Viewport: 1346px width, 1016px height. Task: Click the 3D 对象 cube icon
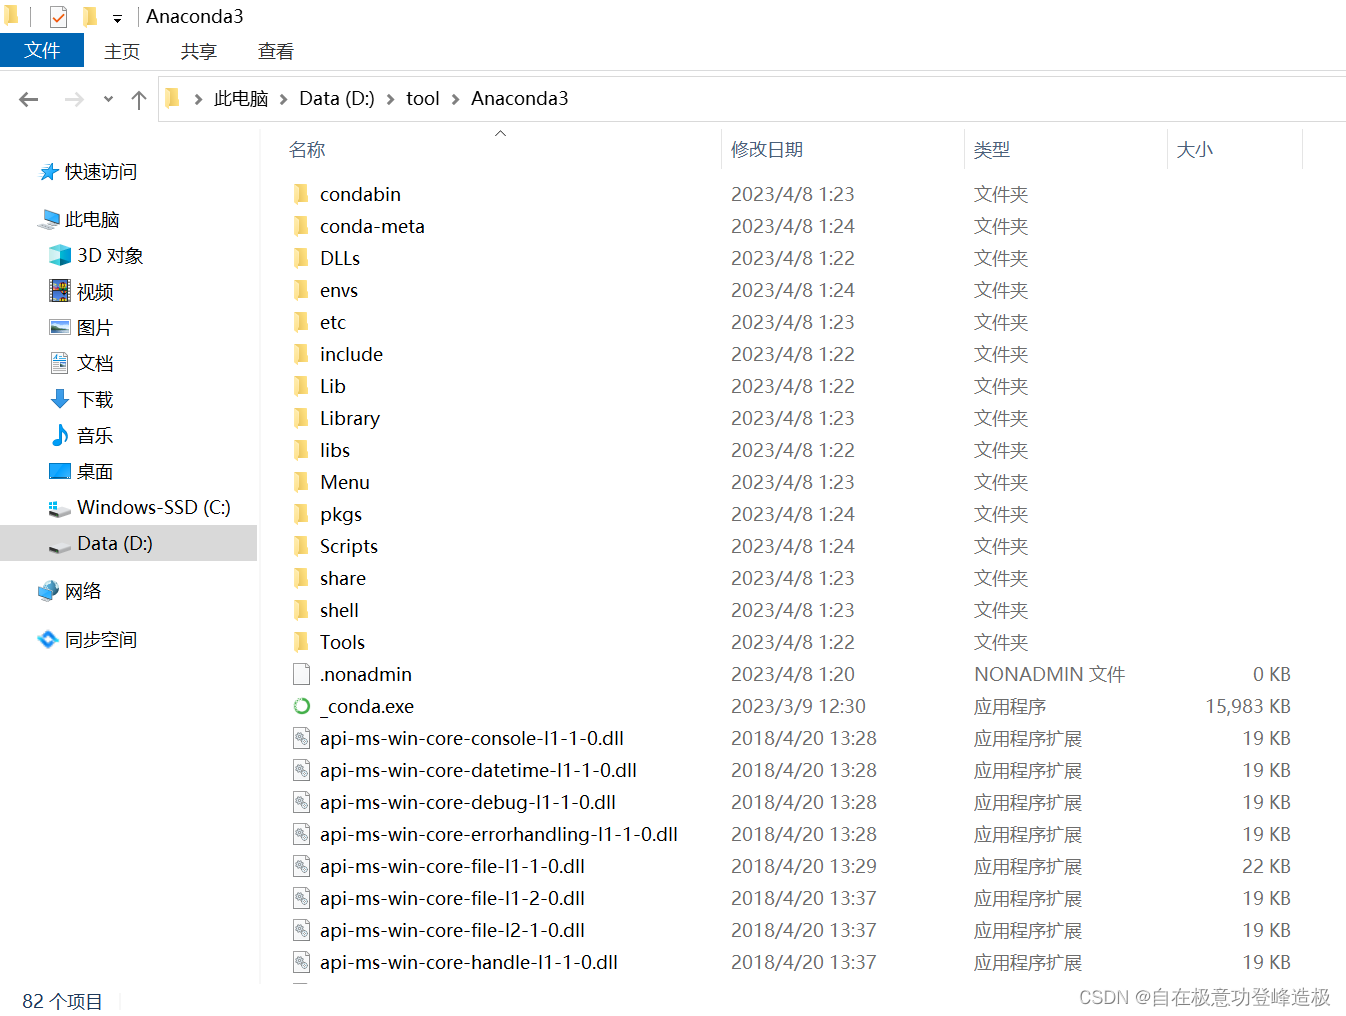[x=60, y=256]
